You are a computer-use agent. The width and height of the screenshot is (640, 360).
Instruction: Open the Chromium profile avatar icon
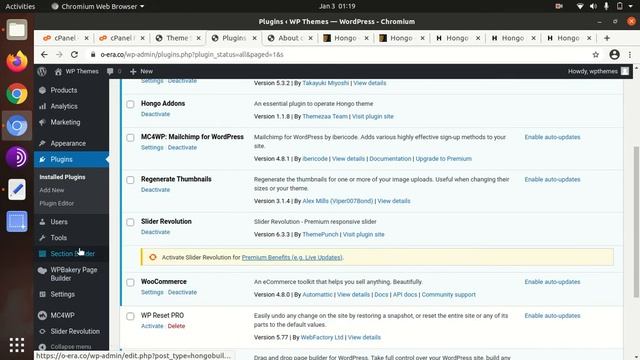(x=614, y=54)
